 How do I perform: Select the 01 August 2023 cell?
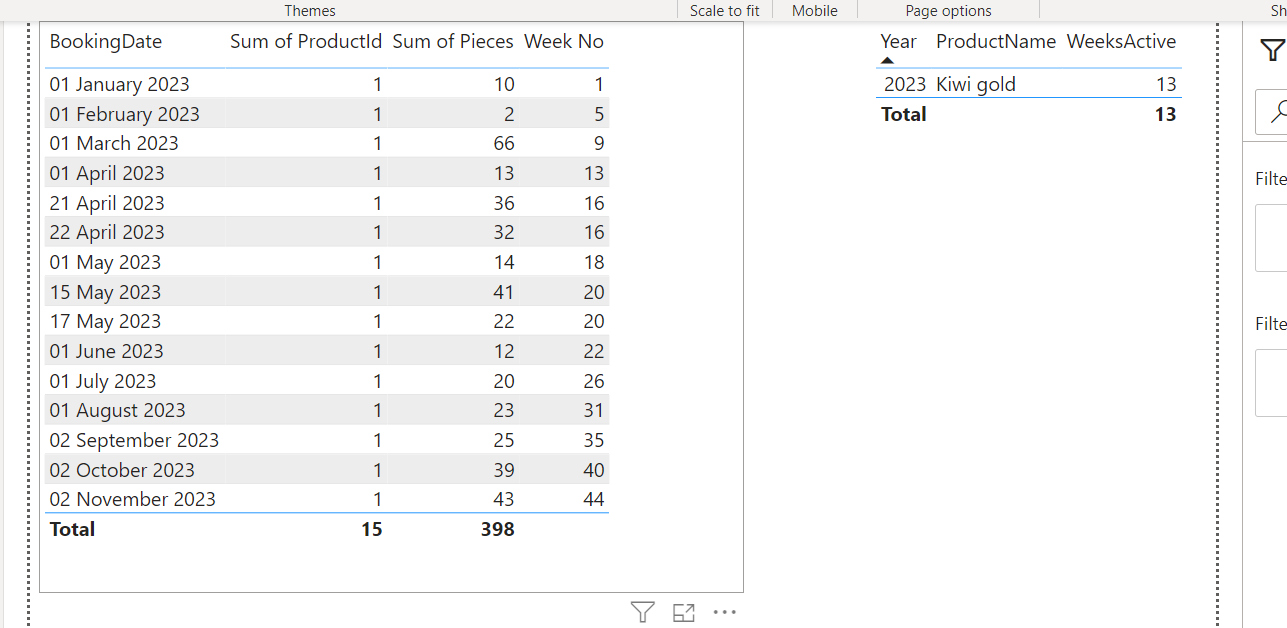[117, 410]
